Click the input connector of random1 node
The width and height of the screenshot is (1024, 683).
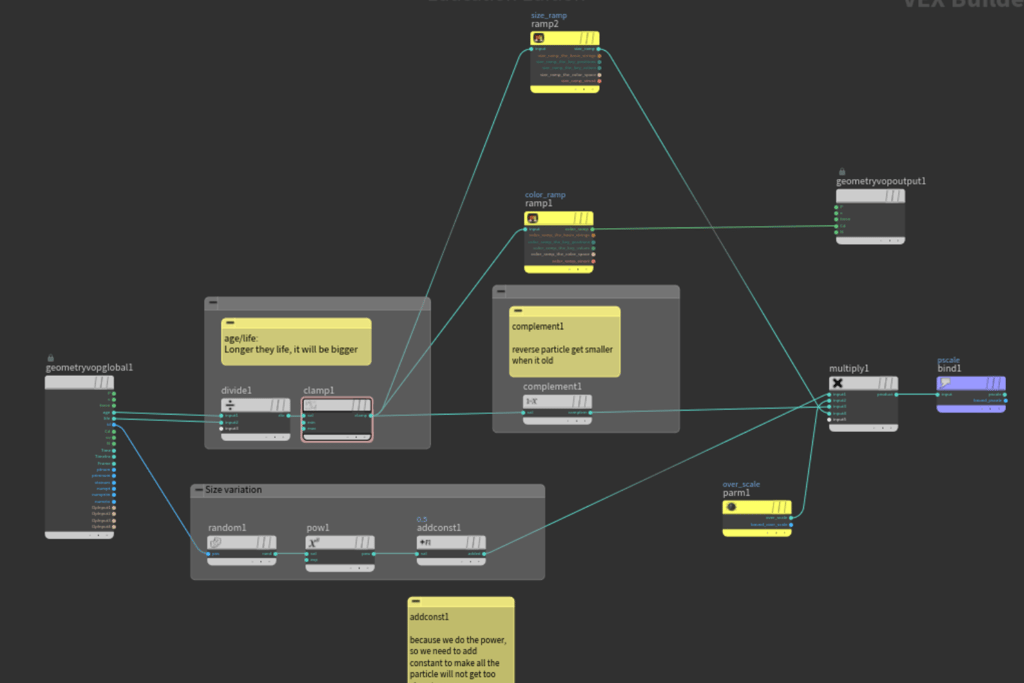pos(208,554)
